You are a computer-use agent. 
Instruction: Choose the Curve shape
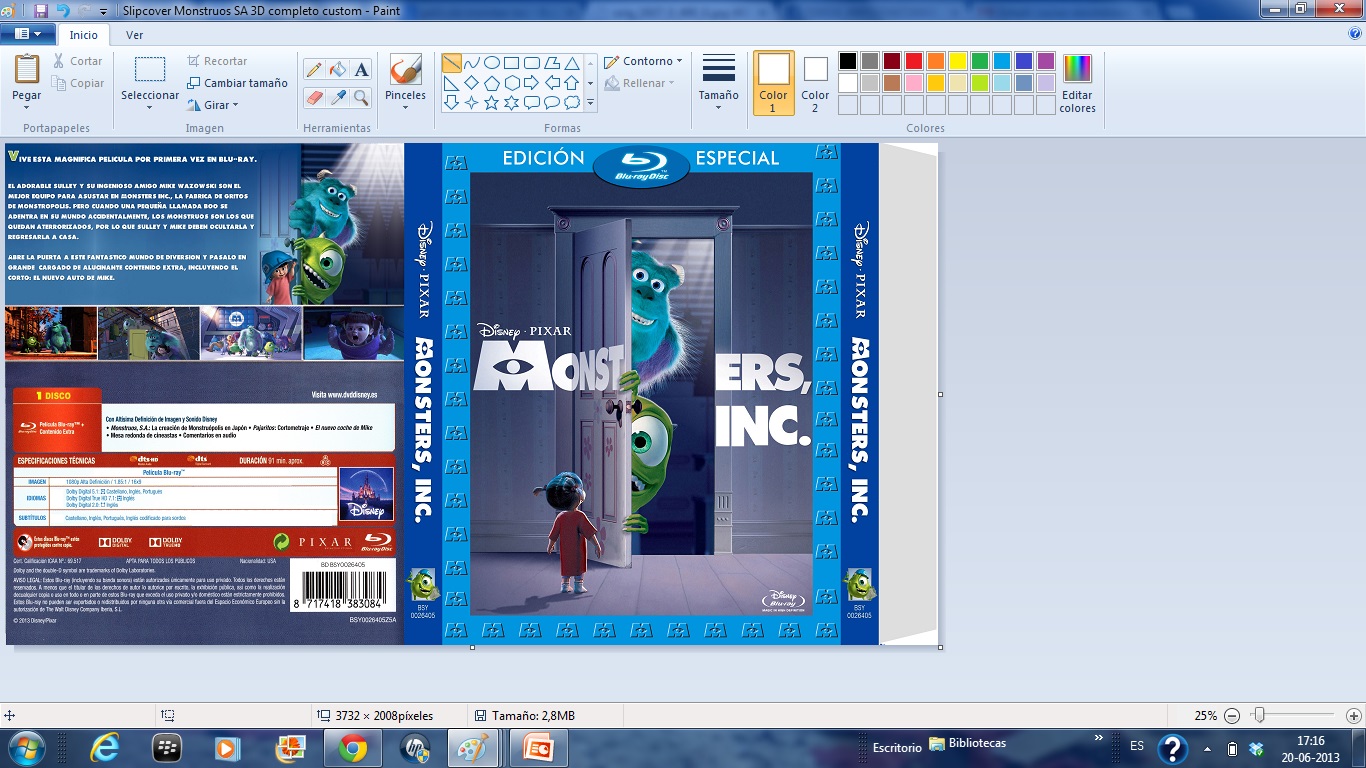click(472, 63)
